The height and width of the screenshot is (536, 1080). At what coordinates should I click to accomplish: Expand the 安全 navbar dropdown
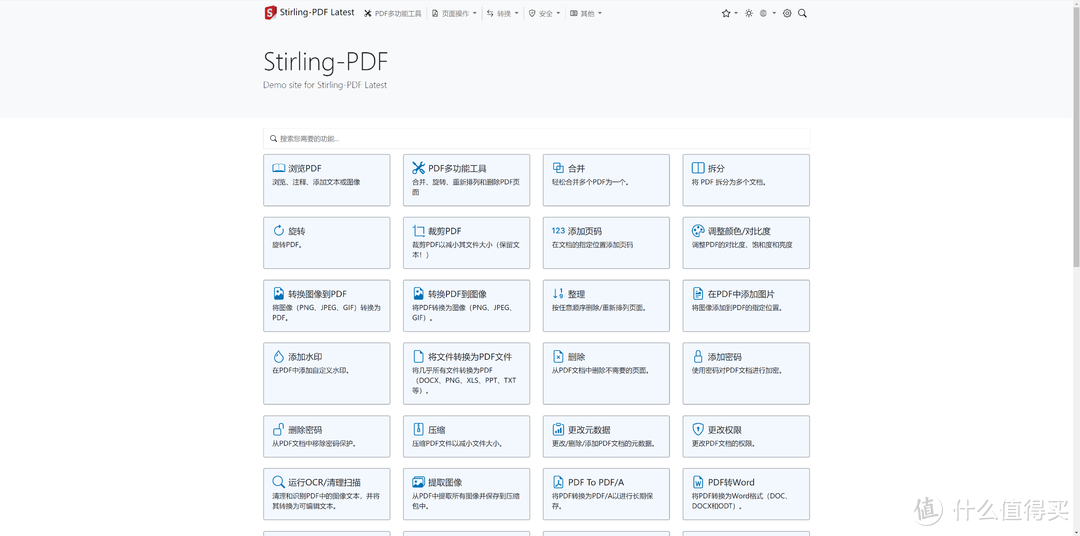(544, 13)
